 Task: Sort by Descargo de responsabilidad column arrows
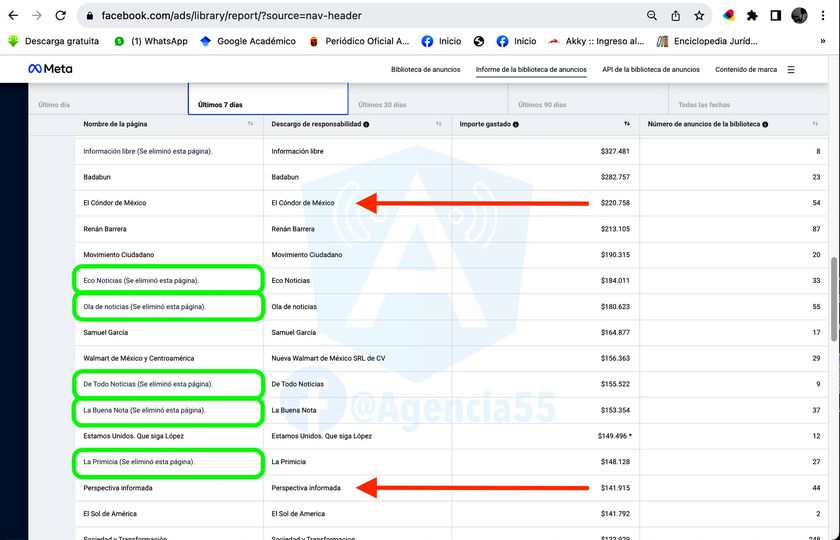pos(439,124)
